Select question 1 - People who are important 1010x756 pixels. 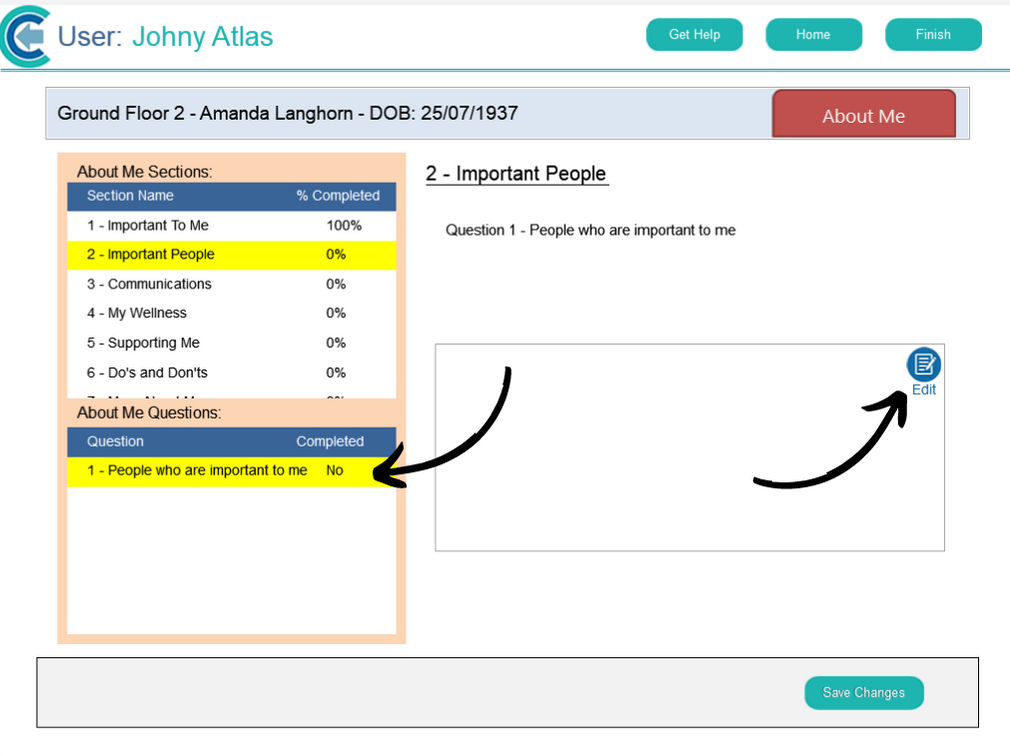pos(197,471)
